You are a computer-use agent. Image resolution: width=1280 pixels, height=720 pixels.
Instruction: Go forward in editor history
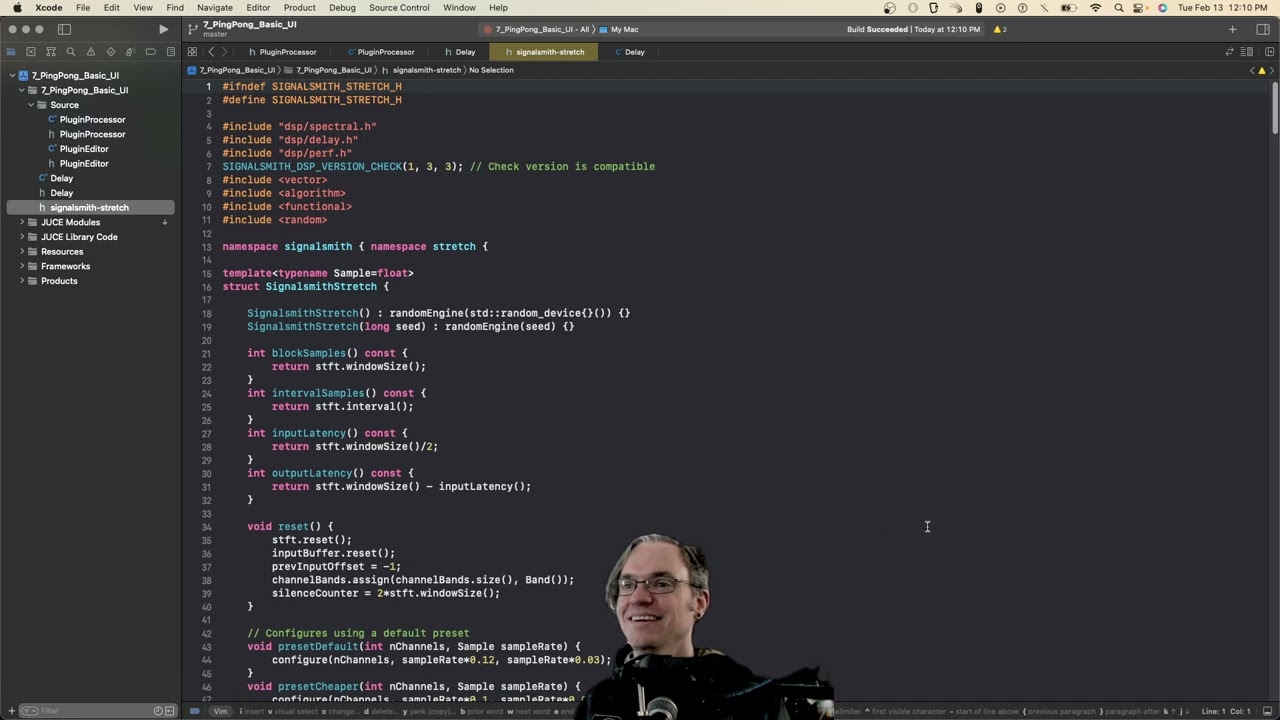click(x=225, y=52)
